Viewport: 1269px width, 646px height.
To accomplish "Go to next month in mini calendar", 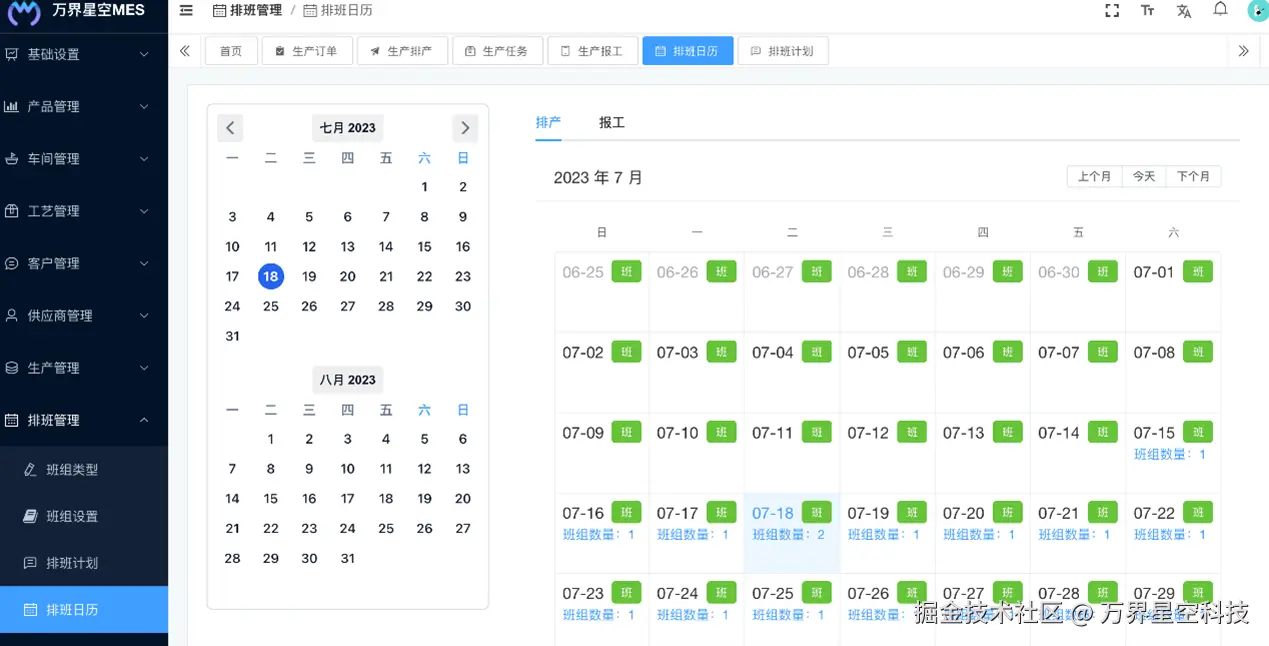I will [x=465, y=128].
